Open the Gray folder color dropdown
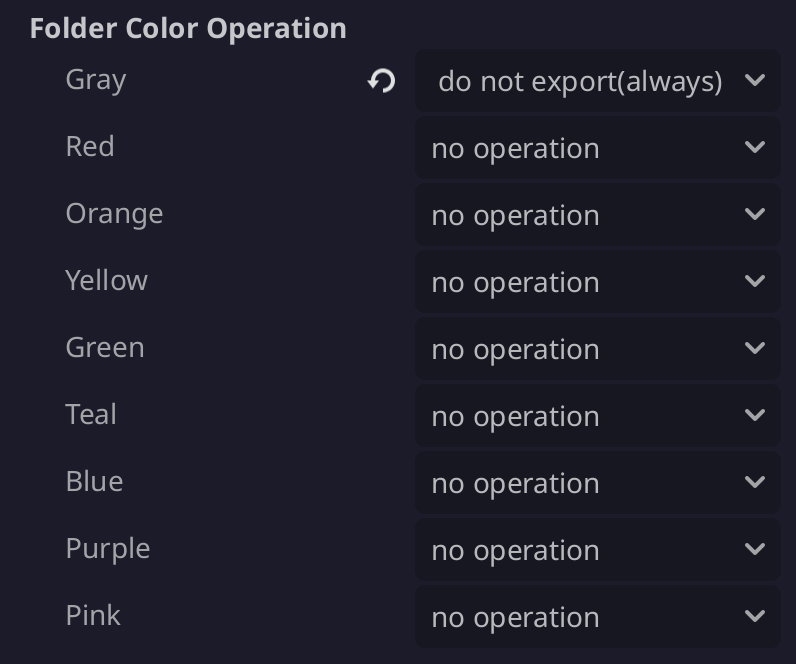The image size is (796, 664). pos(597,81)
